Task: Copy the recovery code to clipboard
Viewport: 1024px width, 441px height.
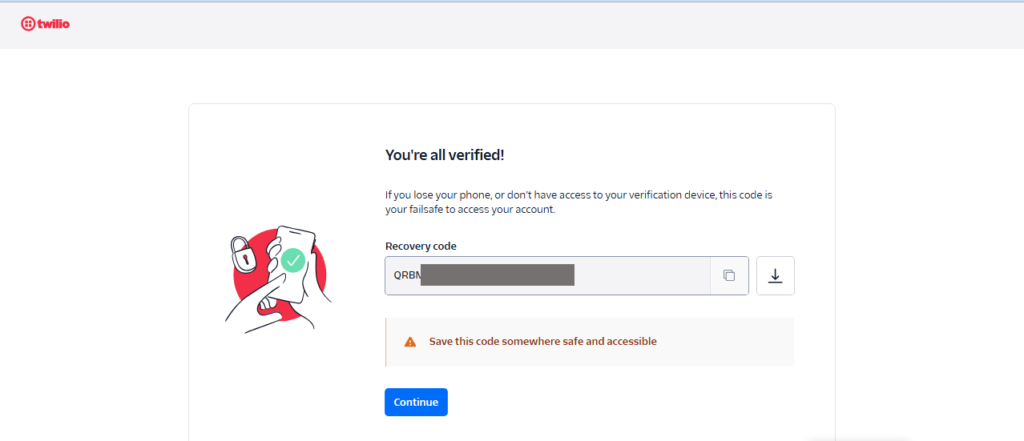Action: click(729, 276)
